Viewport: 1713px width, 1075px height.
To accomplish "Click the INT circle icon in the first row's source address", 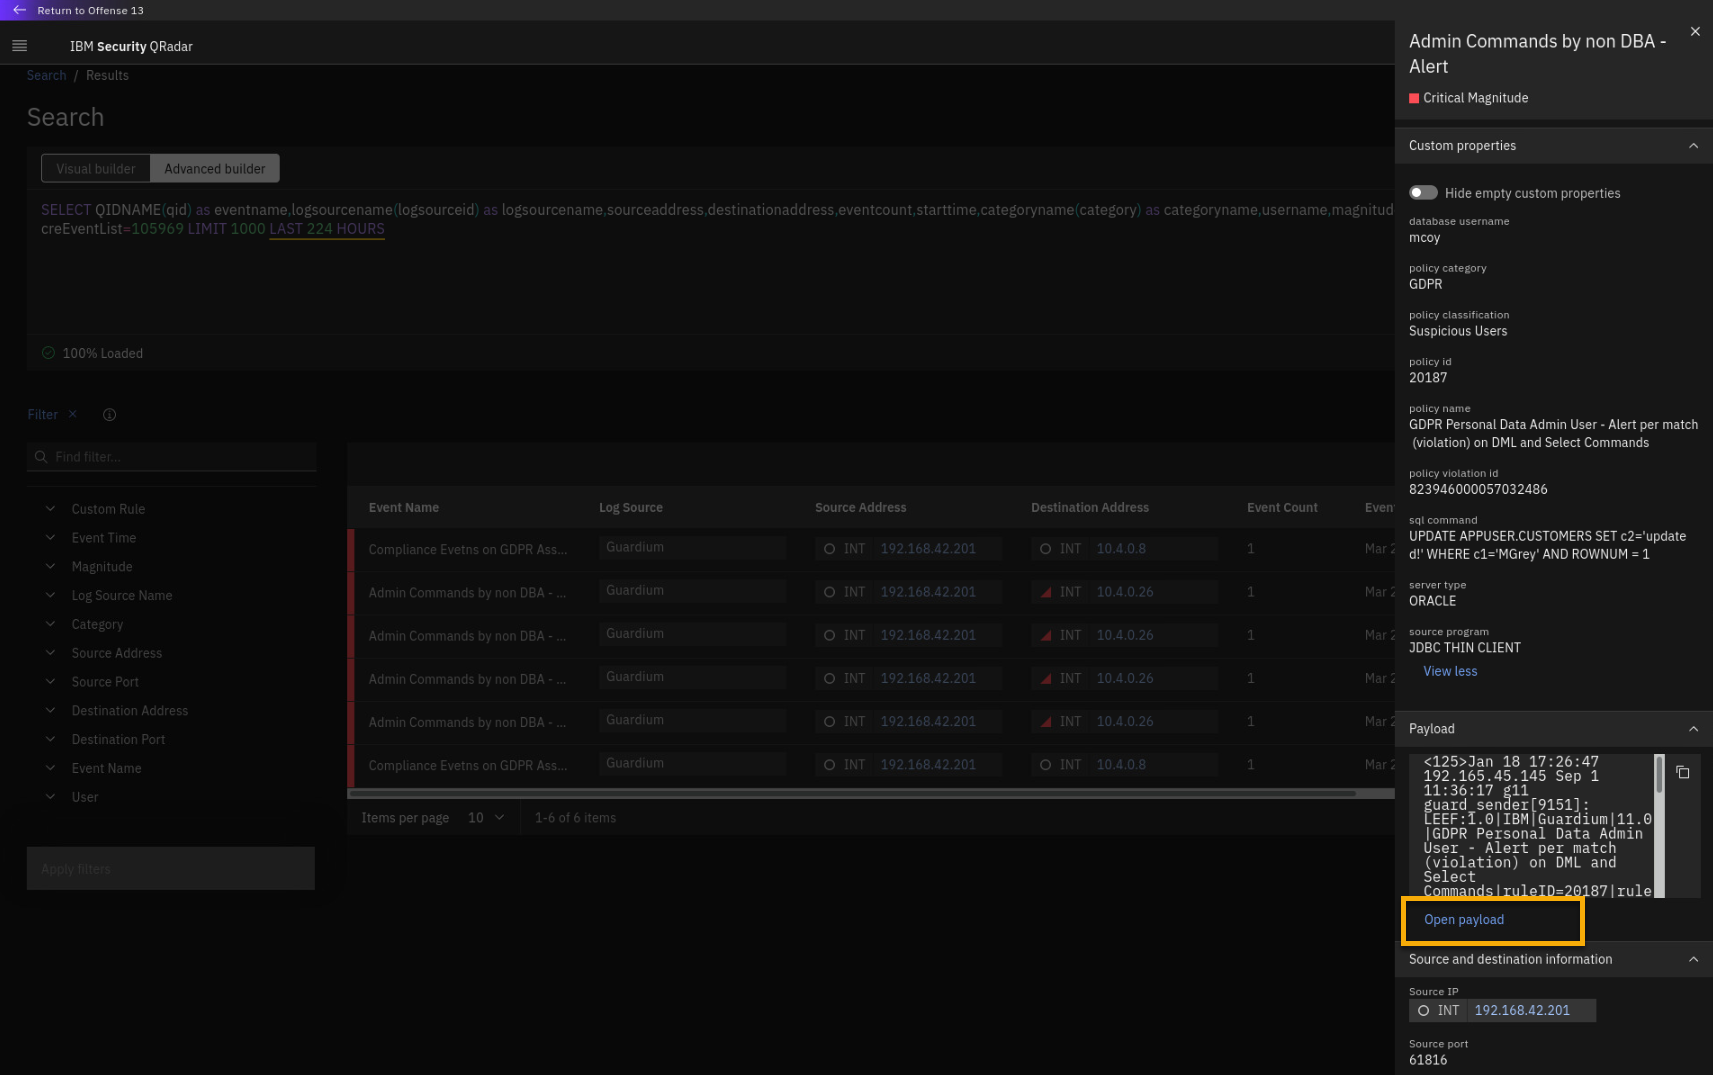I will point(829,549).
